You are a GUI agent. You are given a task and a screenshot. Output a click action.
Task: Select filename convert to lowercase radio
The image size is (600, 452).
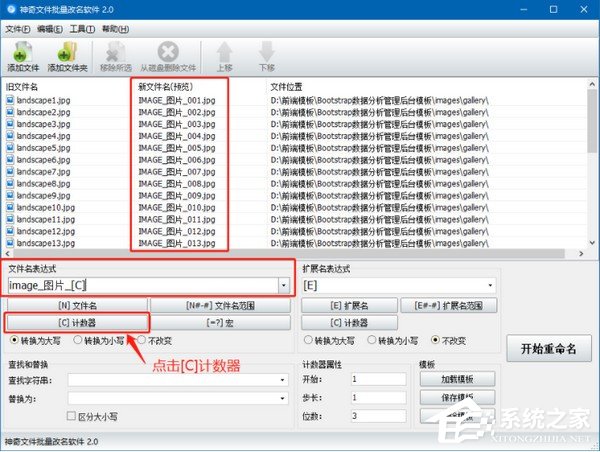pyautogui.click(x=77, y=340)
